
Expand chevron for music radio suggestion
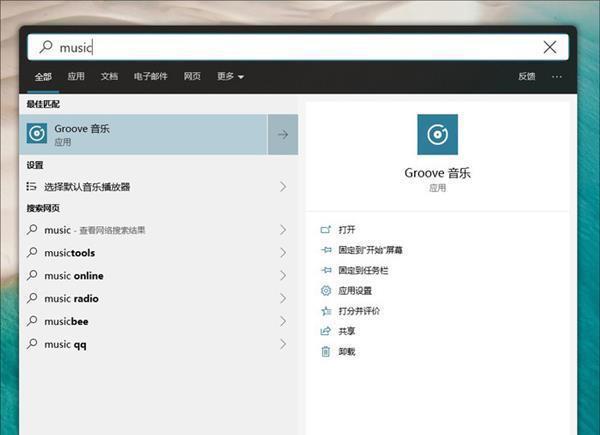(x=283, y=298)
